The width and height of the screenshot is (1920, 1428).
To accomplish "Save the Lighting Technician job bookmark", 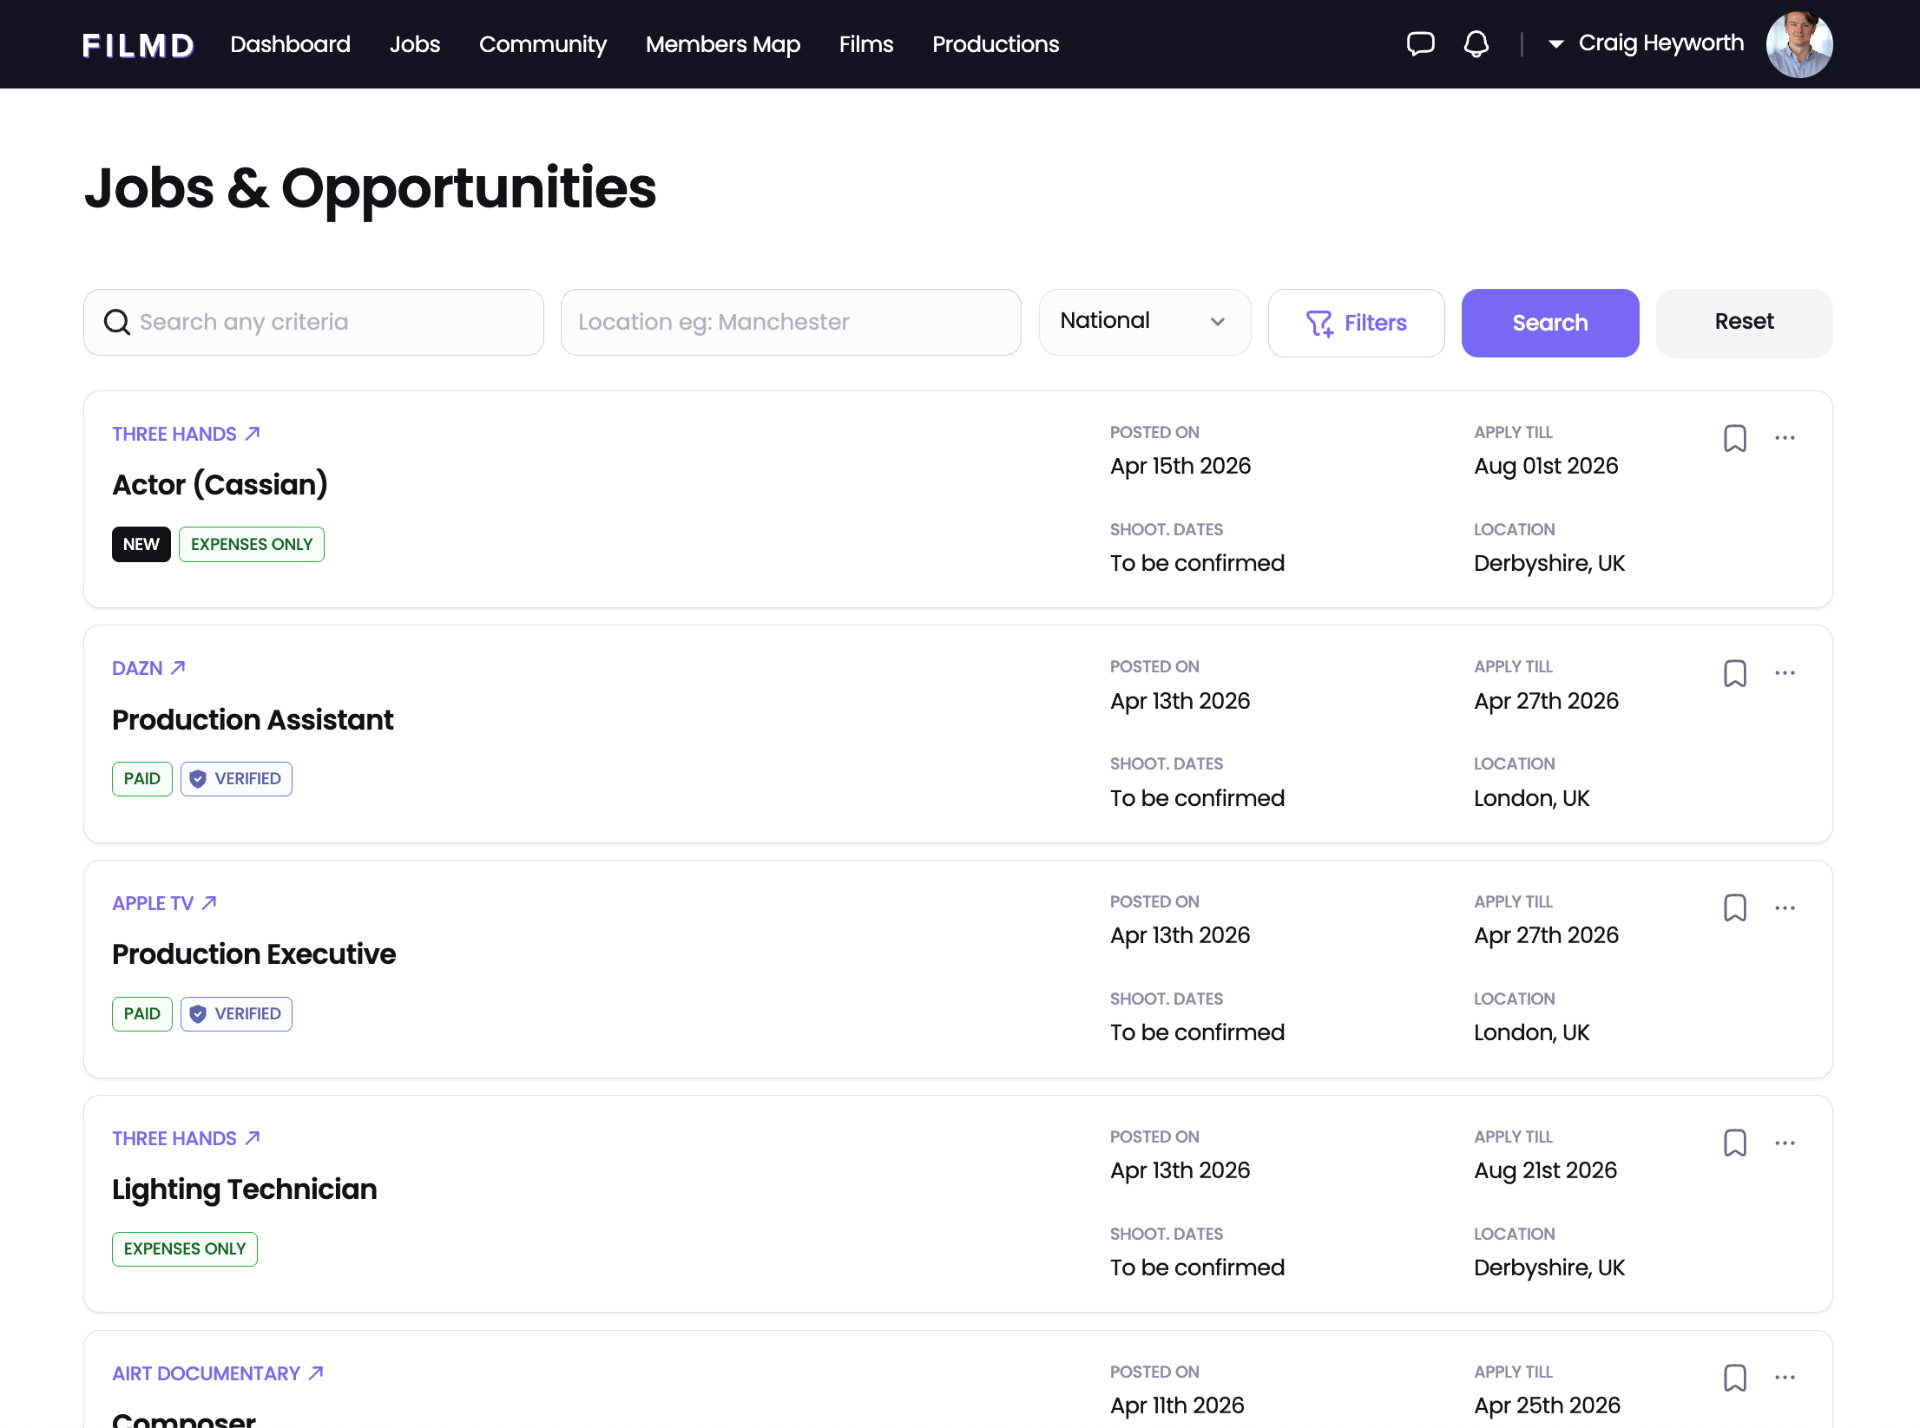I will [x=1735, y=1143].
